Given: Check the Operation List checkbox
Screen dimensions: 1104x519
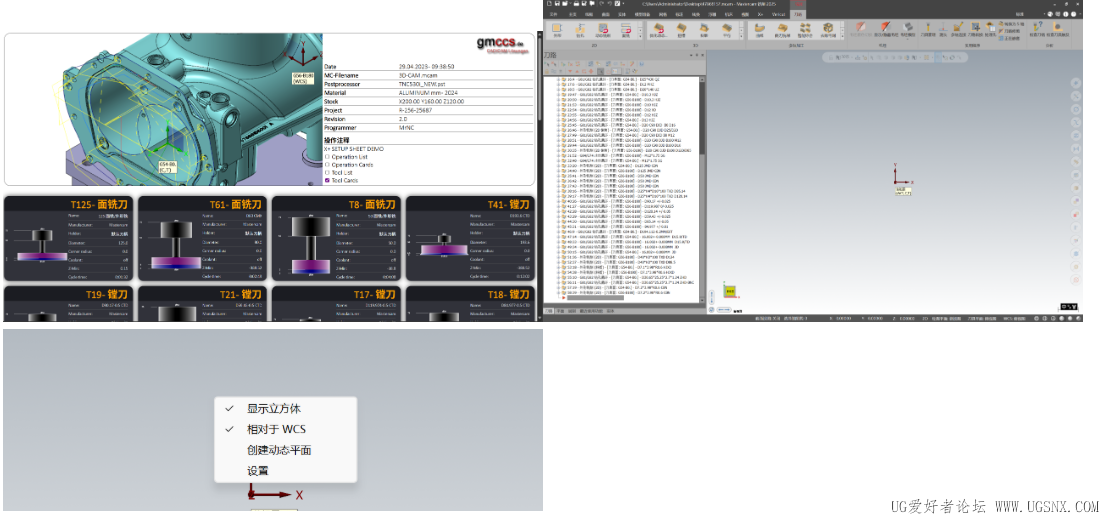Looking at the screenshot, I should coord(327,156).
